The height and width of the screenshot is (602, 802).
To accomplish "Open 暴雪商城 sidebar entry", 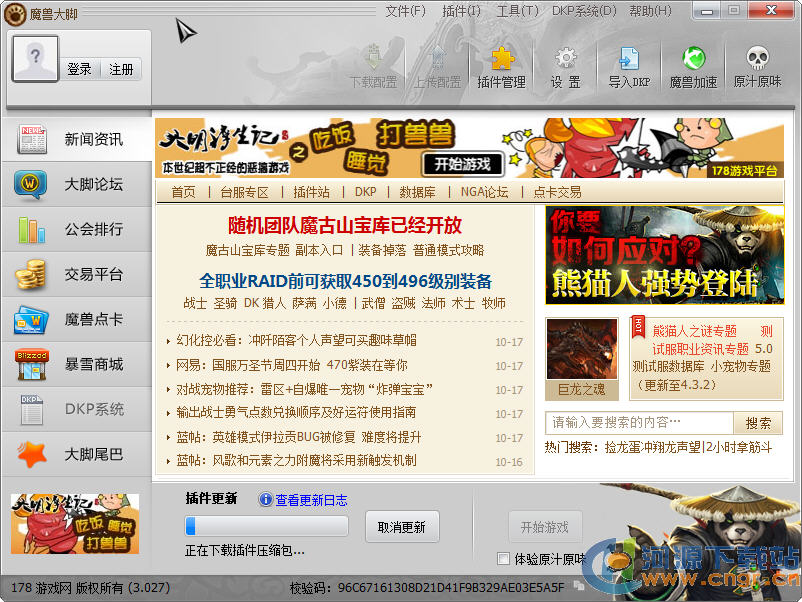I will click(77, 364).
